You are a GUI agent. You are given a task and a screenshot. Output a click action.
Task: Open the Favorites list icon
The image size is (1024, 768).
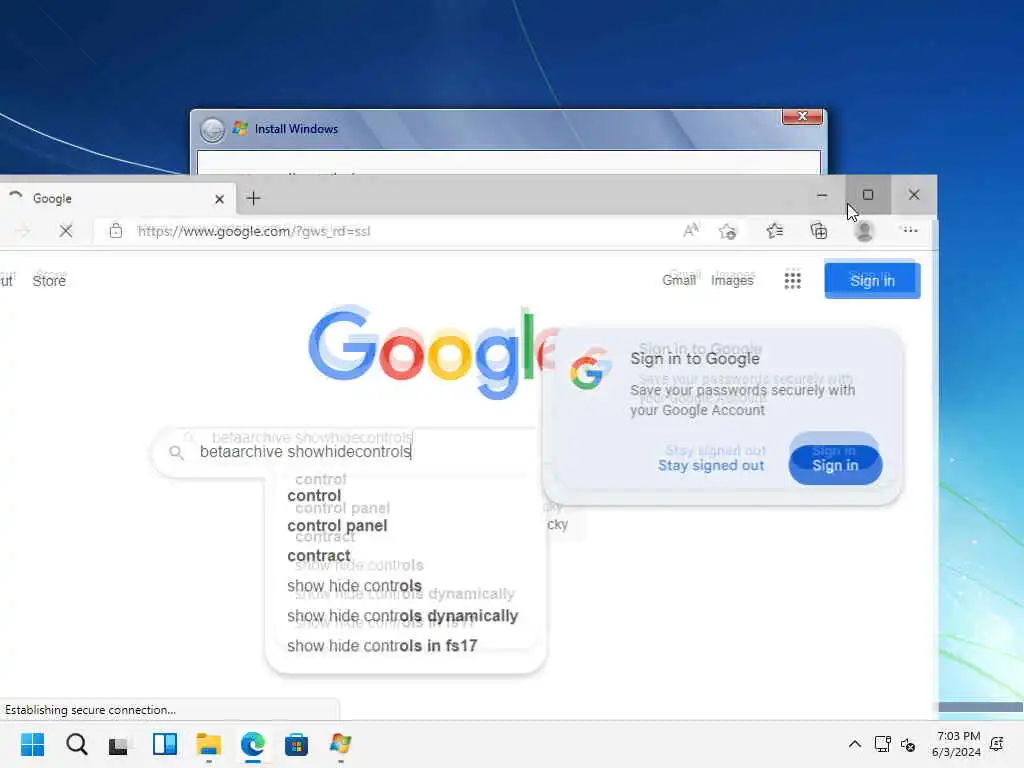pos(775,231)
